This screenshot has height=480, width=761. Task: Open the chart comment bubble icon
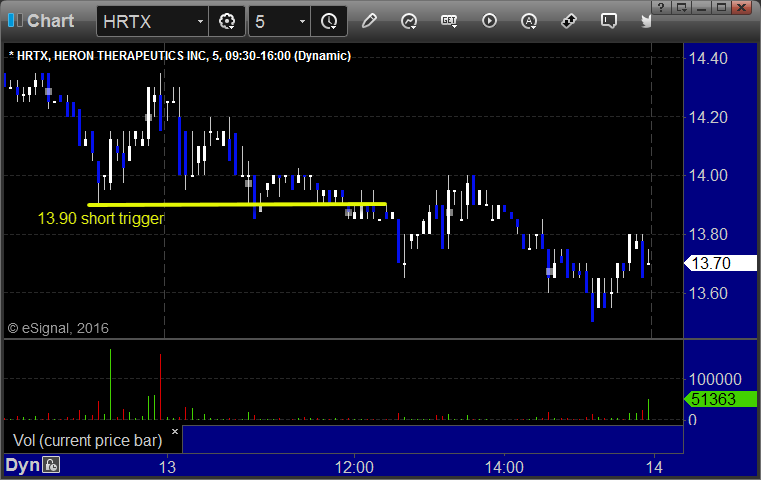tap(609, 21)
